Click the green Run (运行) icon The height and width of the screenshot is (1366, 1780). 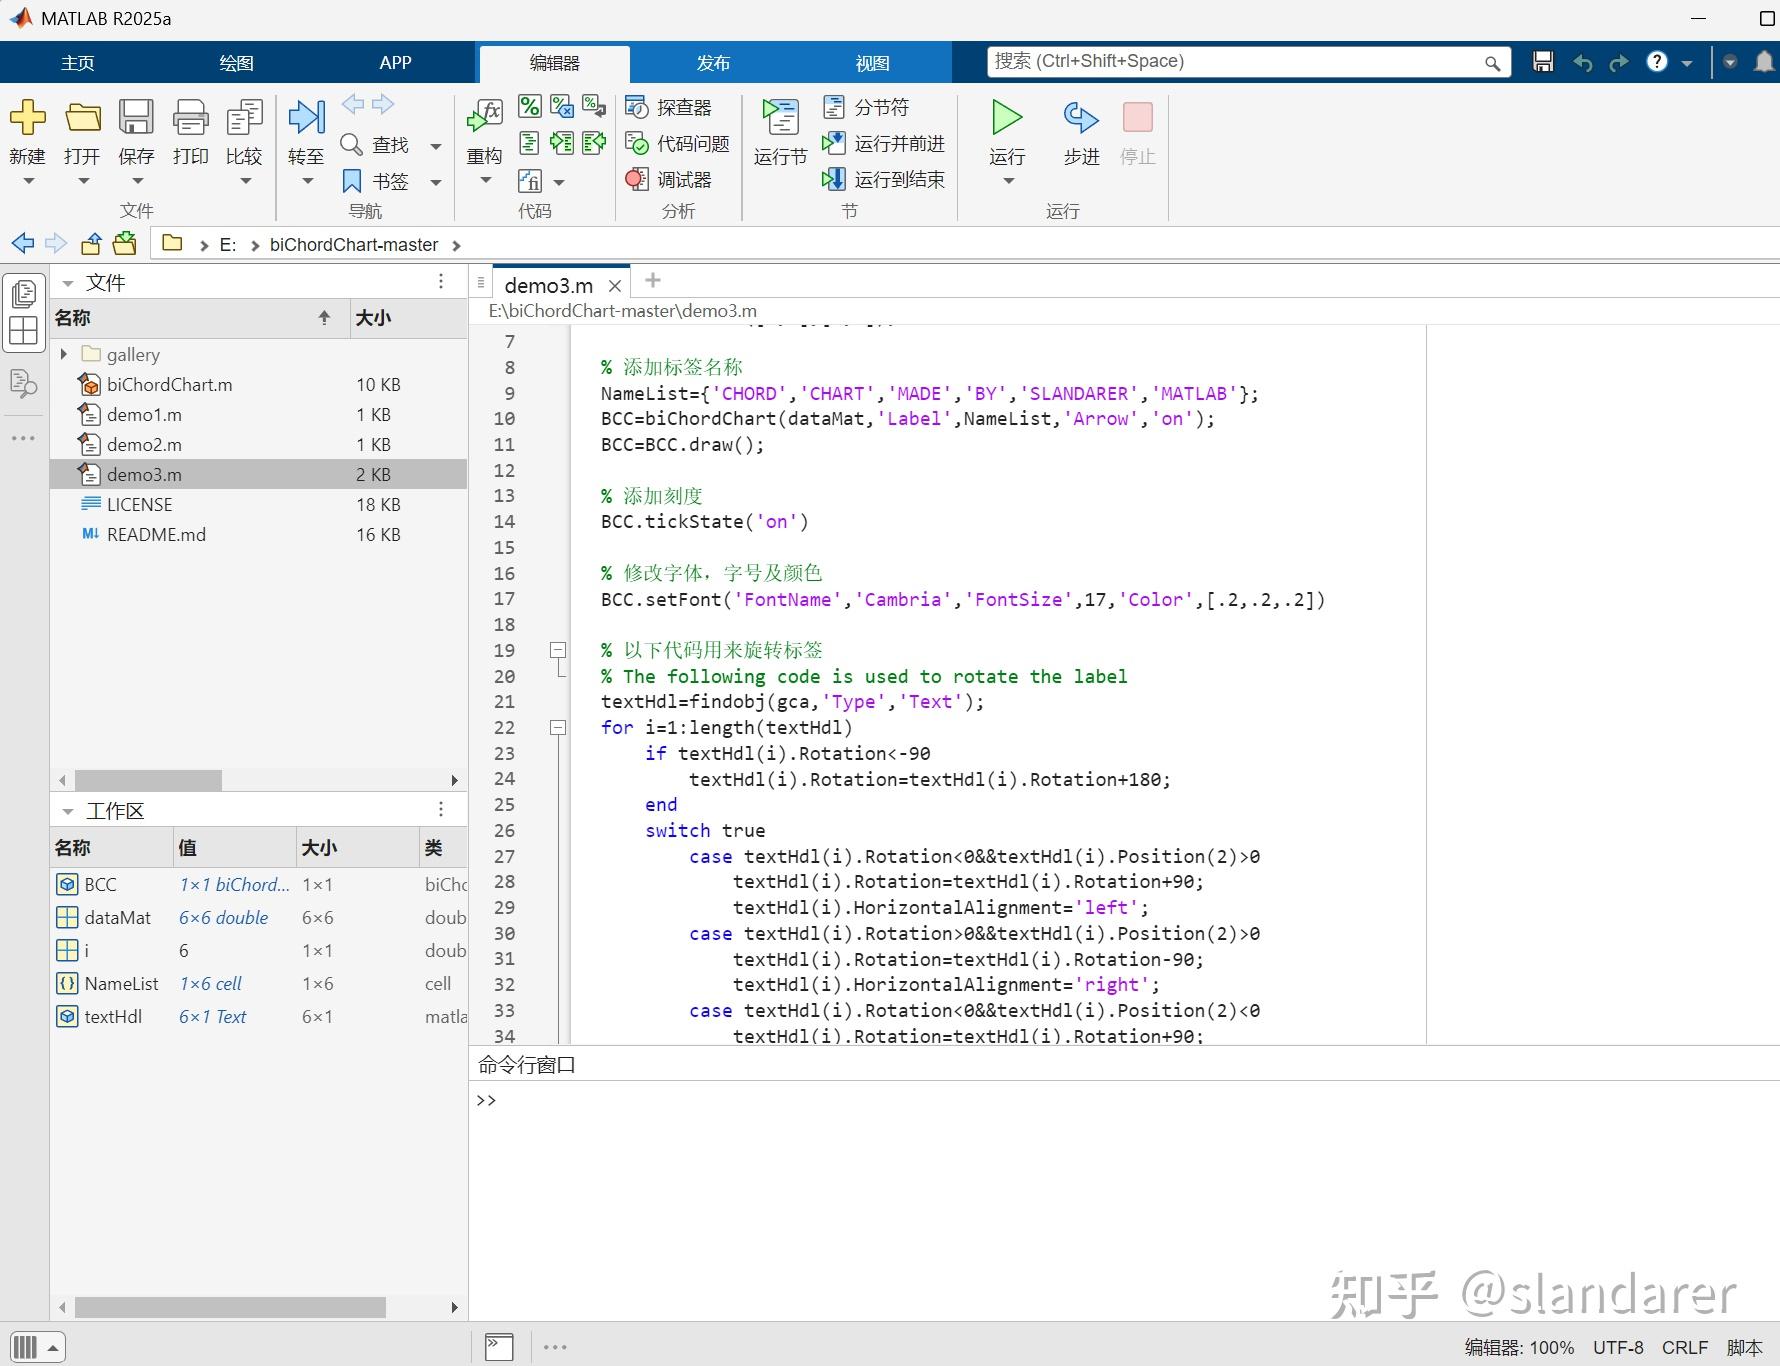pos(1006,119)
